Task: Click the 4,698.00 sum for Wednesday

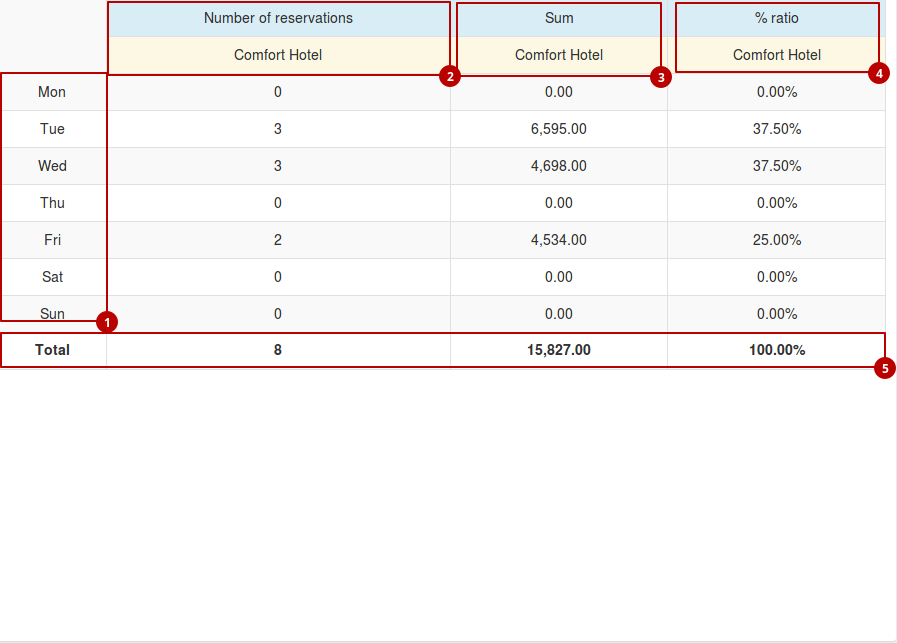Action: 559,166
